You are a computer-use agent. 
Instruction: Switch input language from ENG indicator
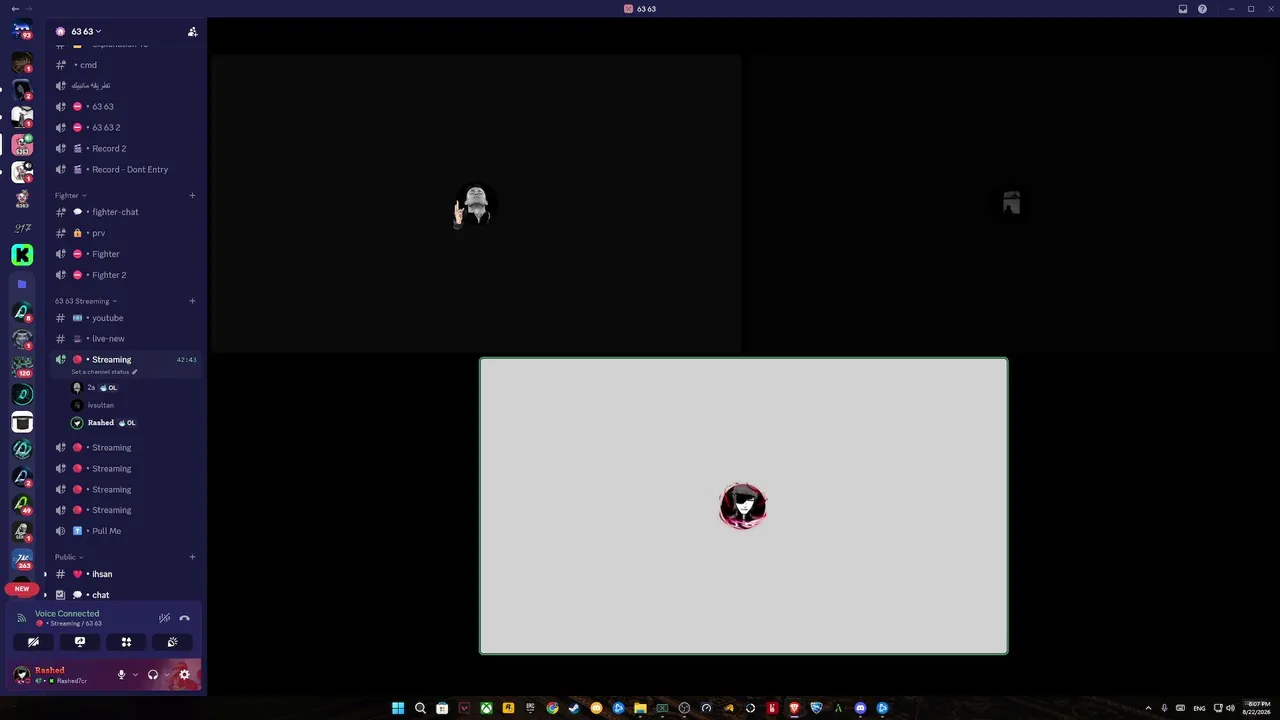coord(1199,708)
